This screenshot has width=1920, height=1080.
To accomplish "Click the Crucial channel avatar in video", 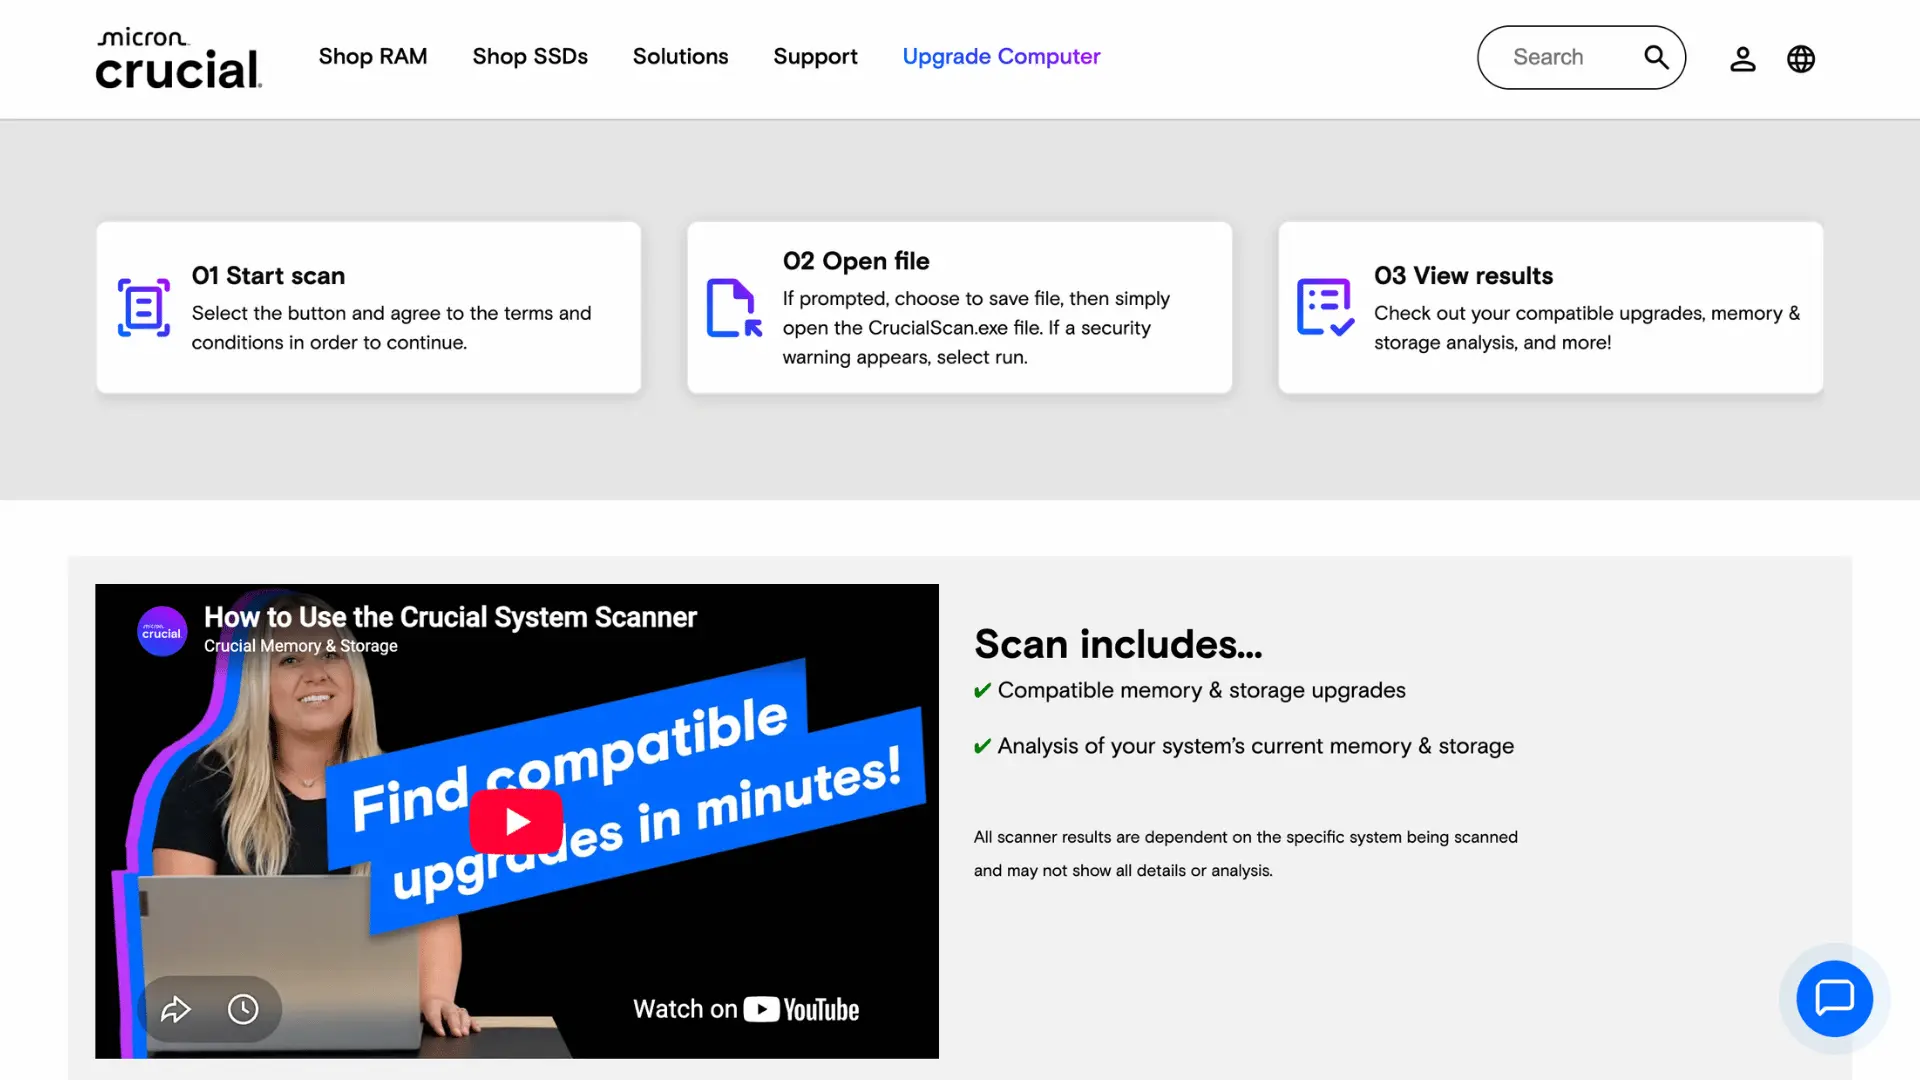I will [162, 631].
